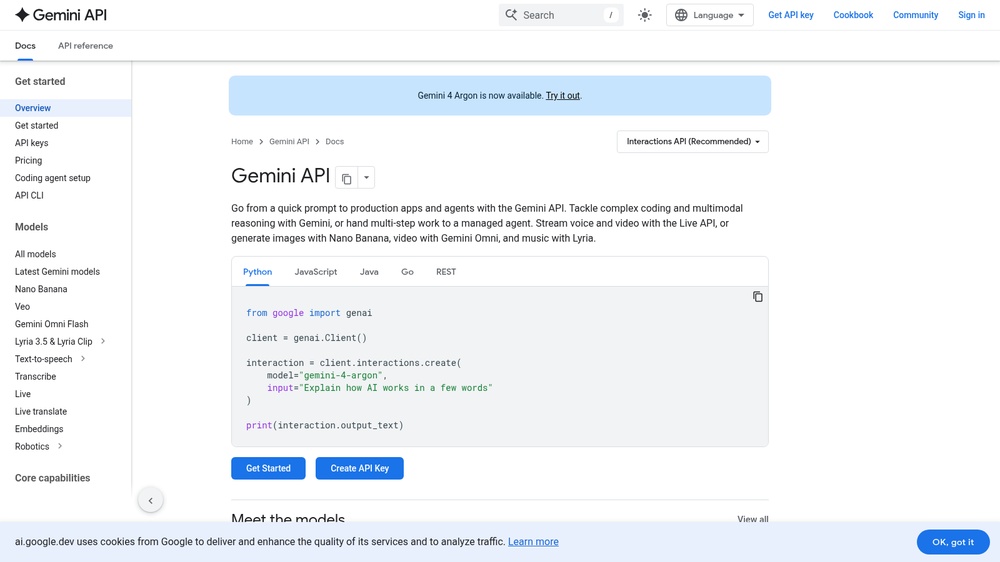Copy the code sample with clipboard icon
Viewport: 1000px width, 562px height.
pyautogui.click(x=757, y=297)
